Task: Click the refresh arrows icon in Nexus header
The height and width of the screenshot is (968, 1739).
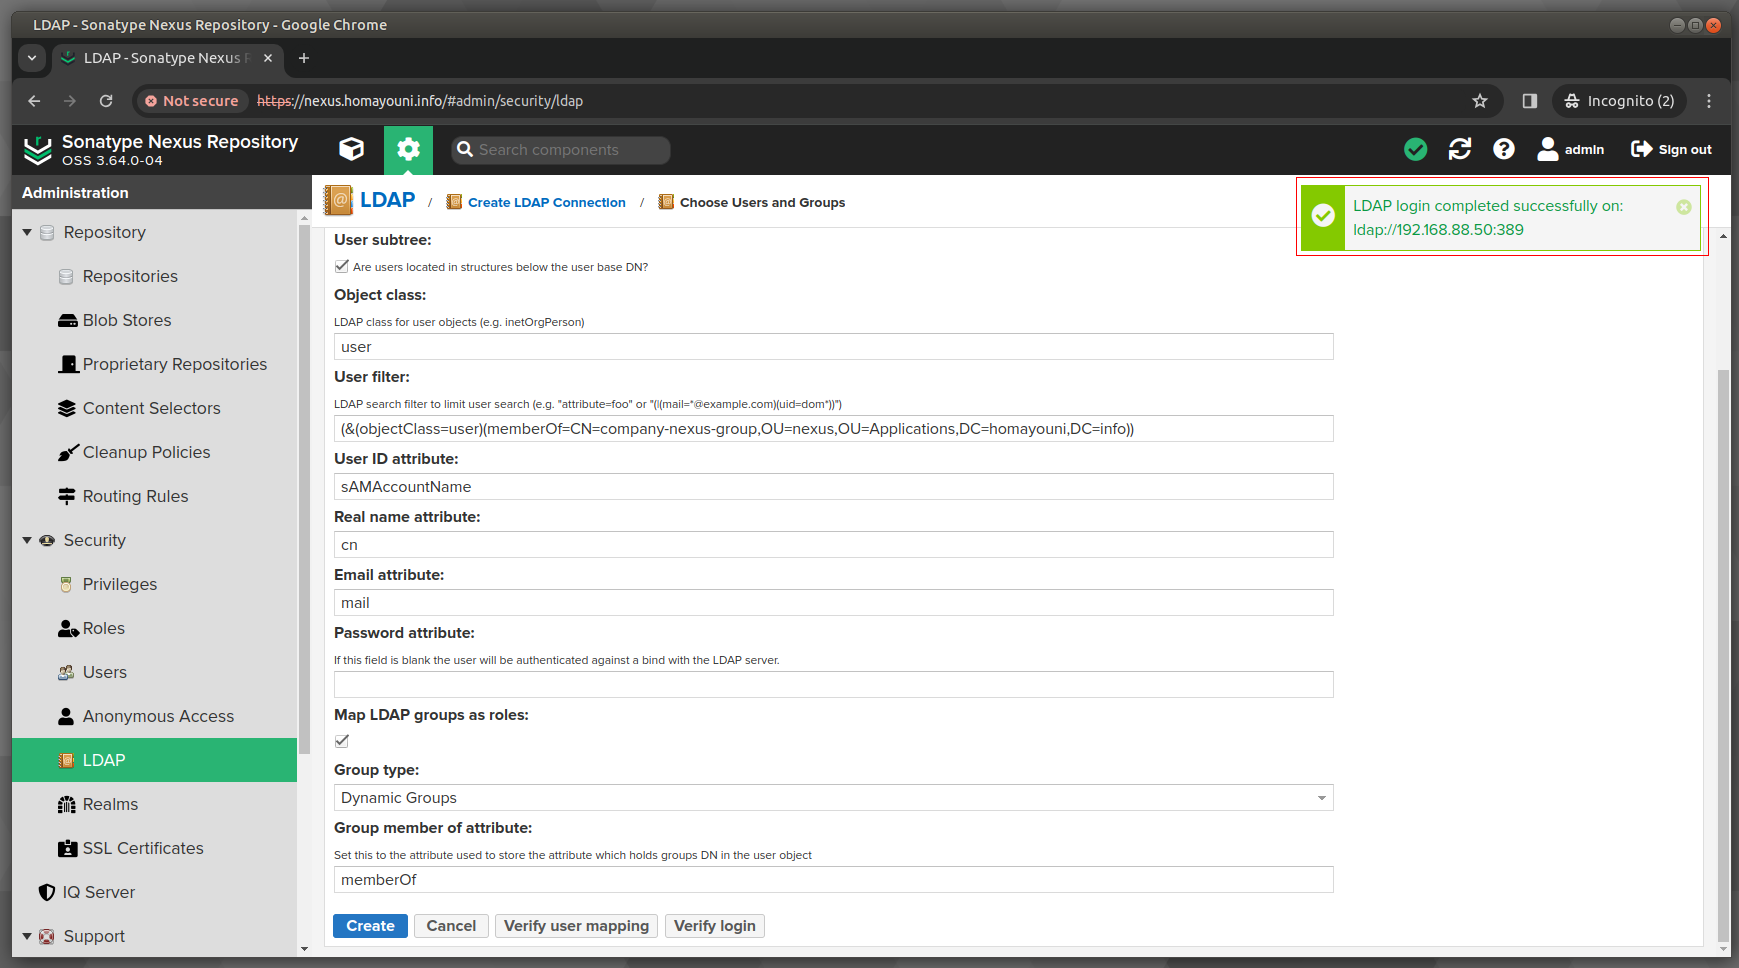Action: point(1460,150)
